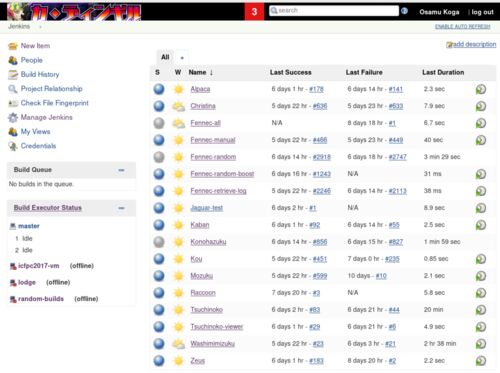Open the search help icon
The width and height of the screenshot is (500, 373).
click(x=404, y=11)
